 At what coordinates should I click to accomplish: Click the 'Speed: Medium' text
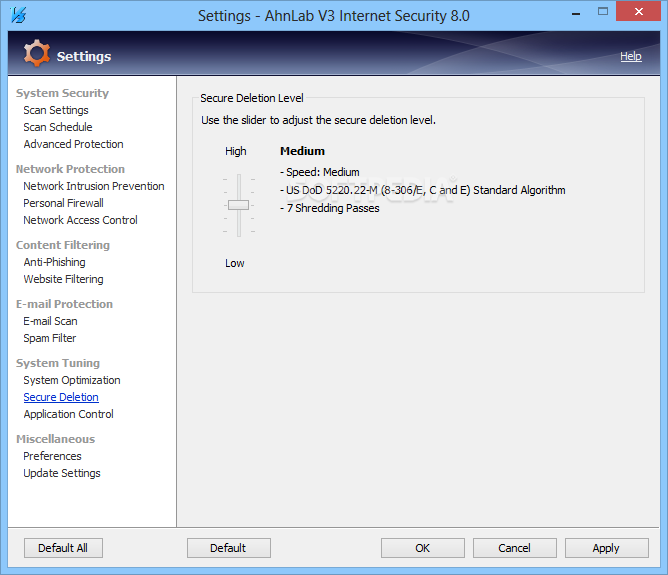(x=320, y=172)
